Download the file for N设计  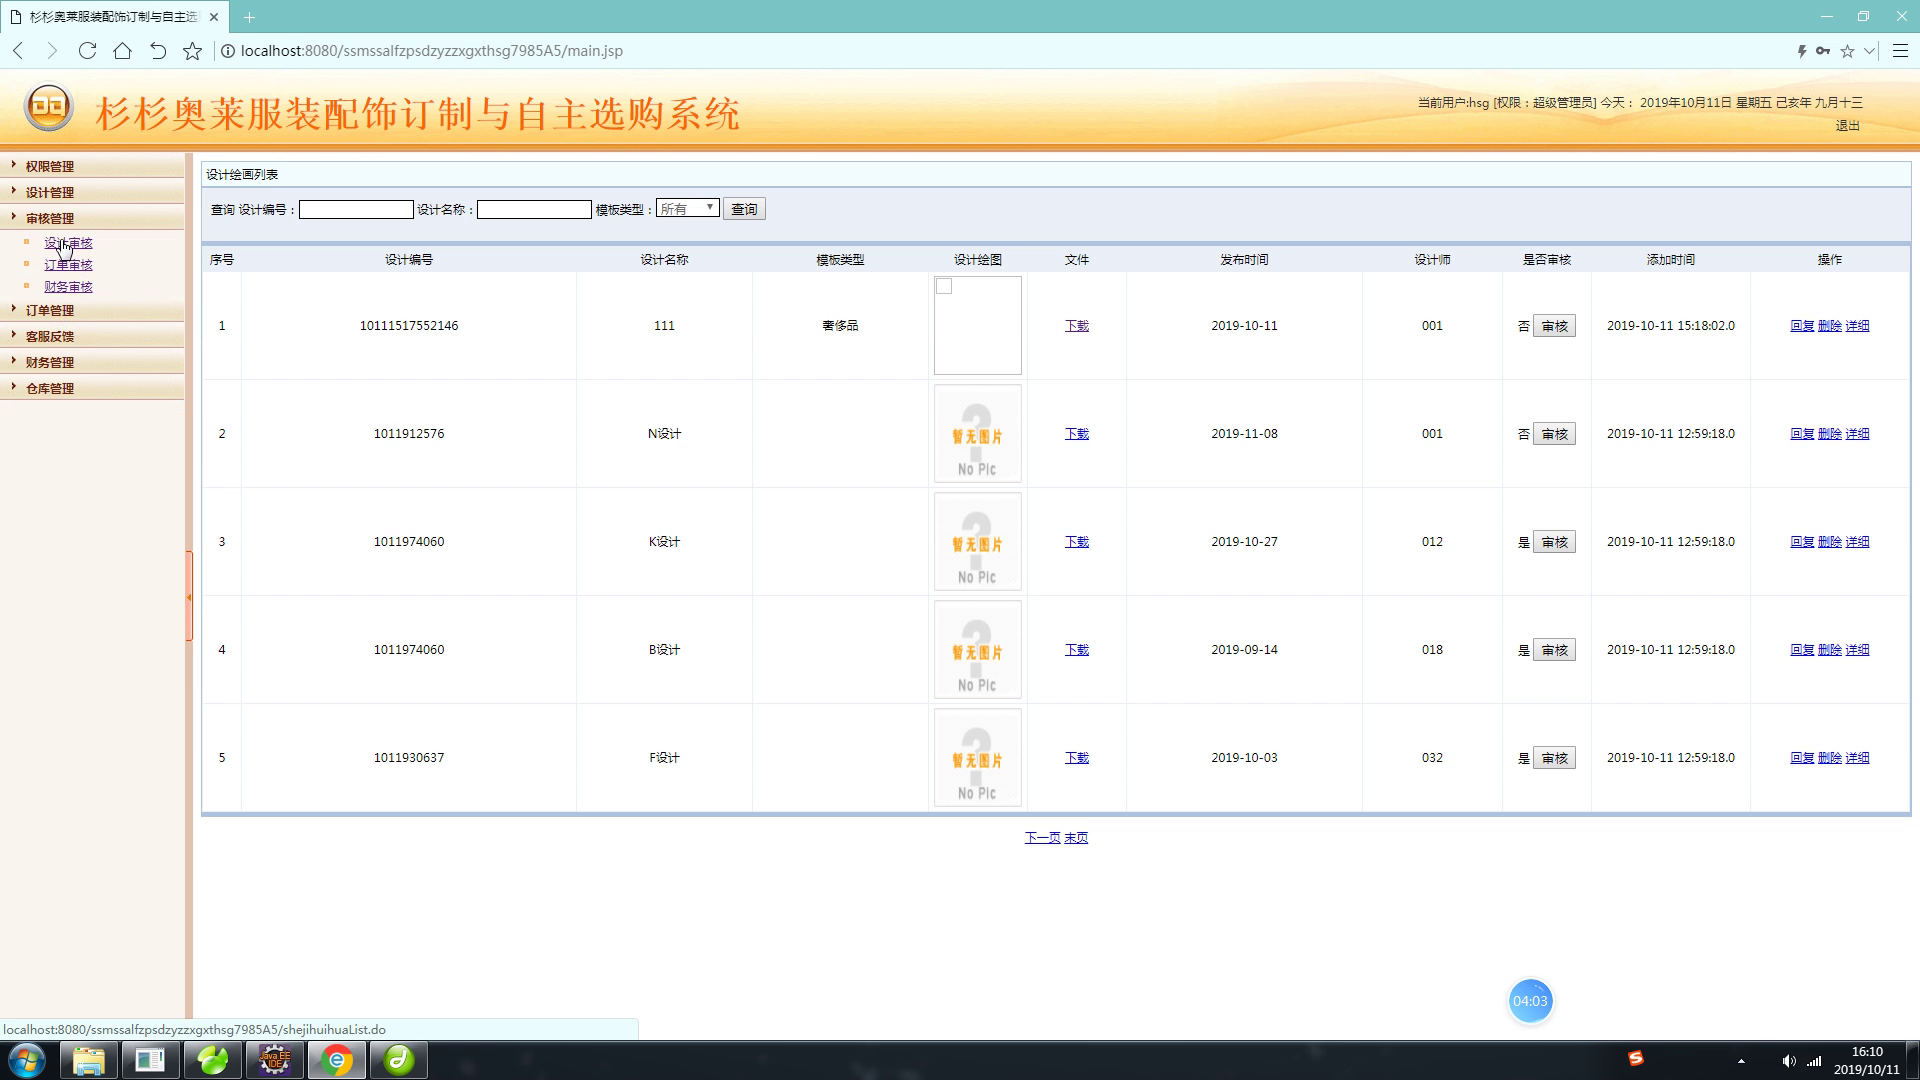[x=1077, y=434]
